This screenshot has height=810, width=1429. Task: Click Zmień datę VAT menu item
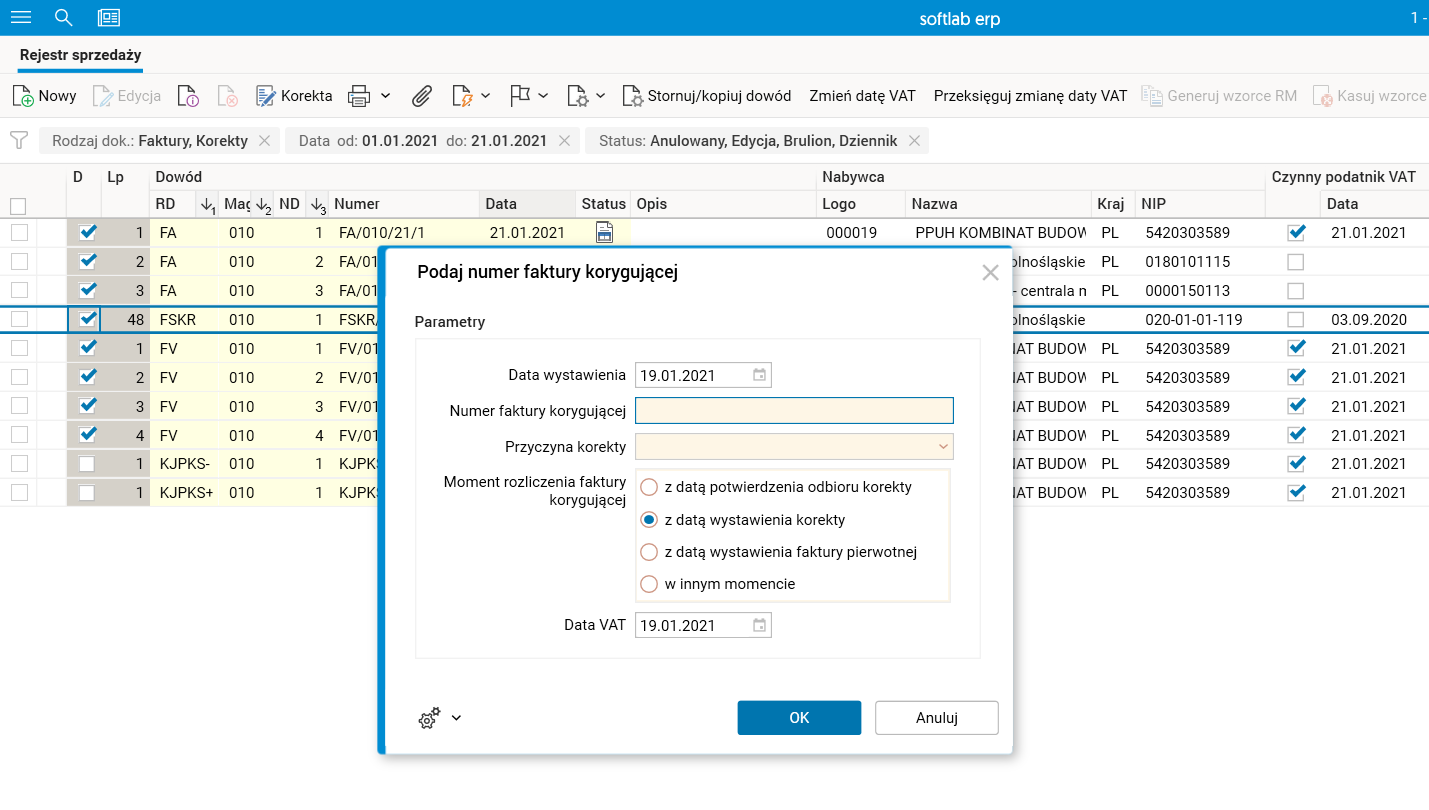(x=862, y=96)
